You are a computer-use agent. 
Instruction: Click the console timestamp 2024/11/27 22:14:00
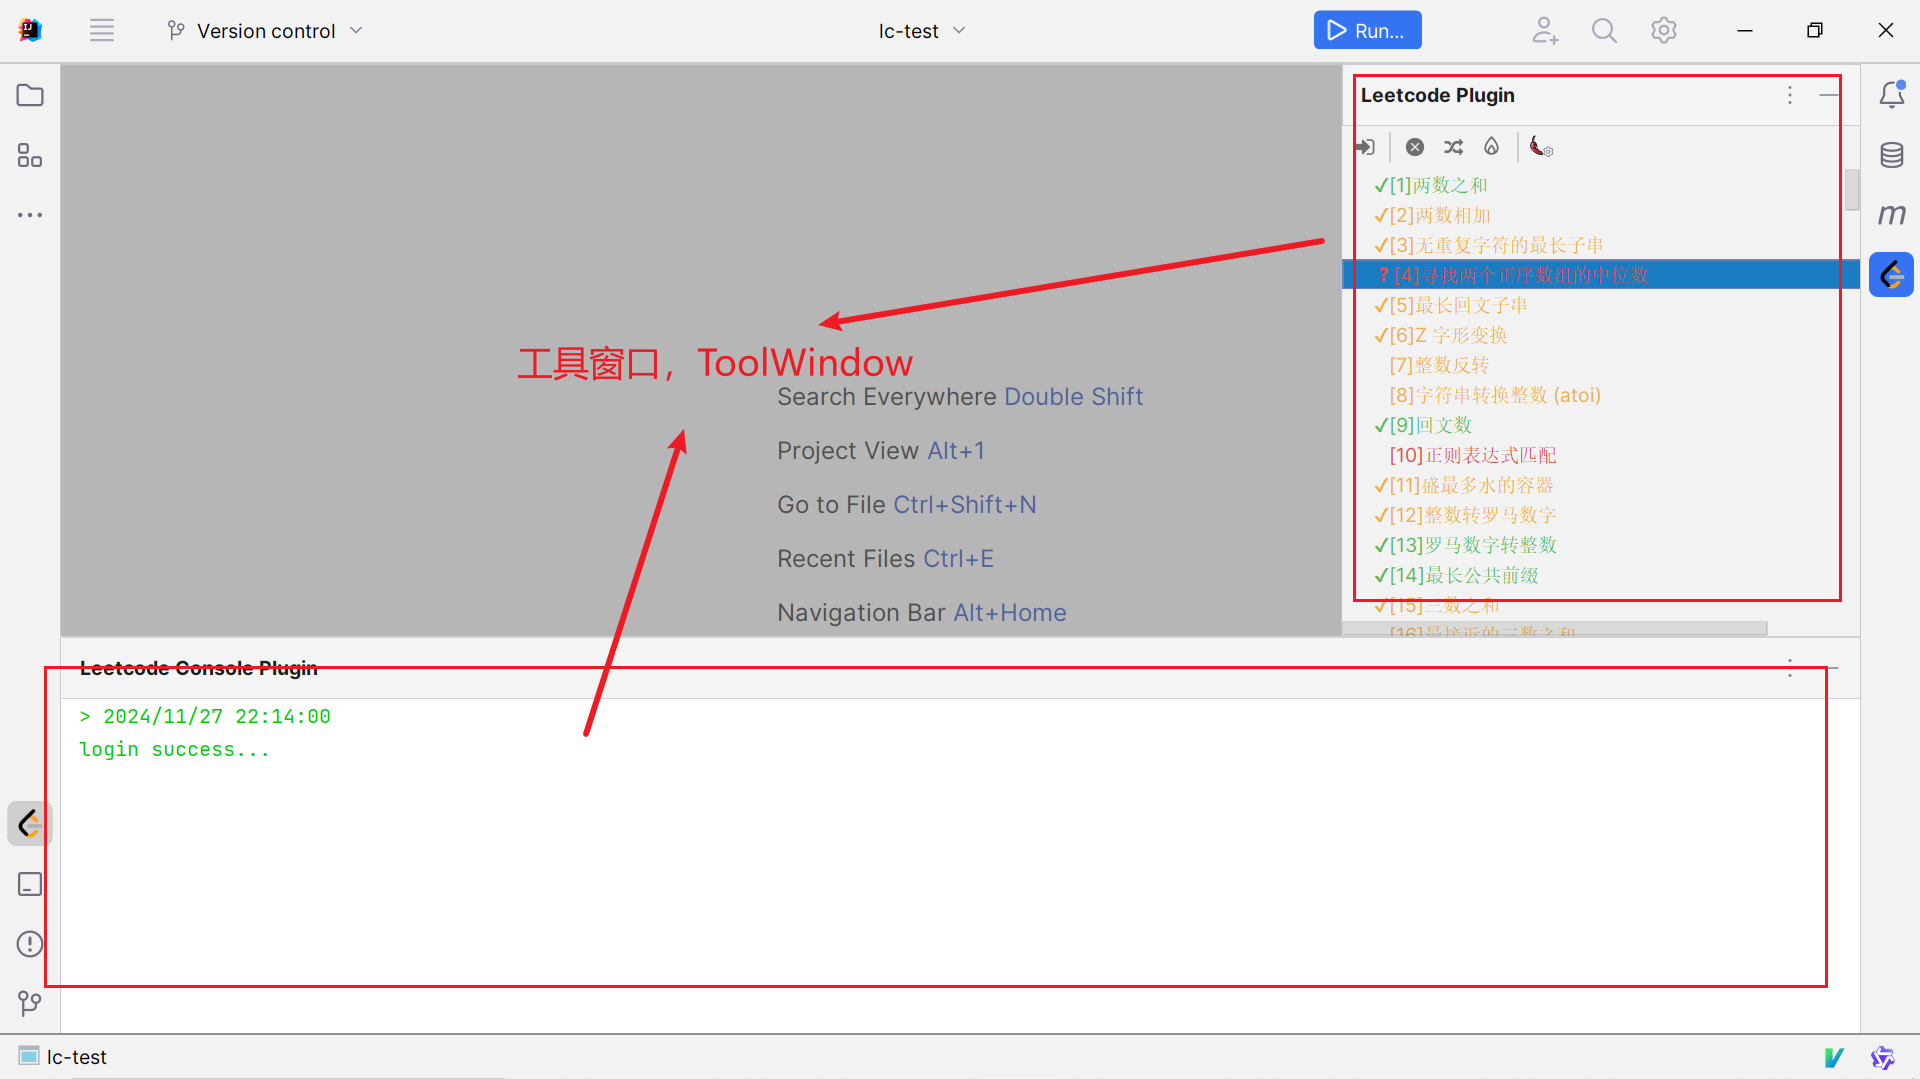(x=217, y=717)
